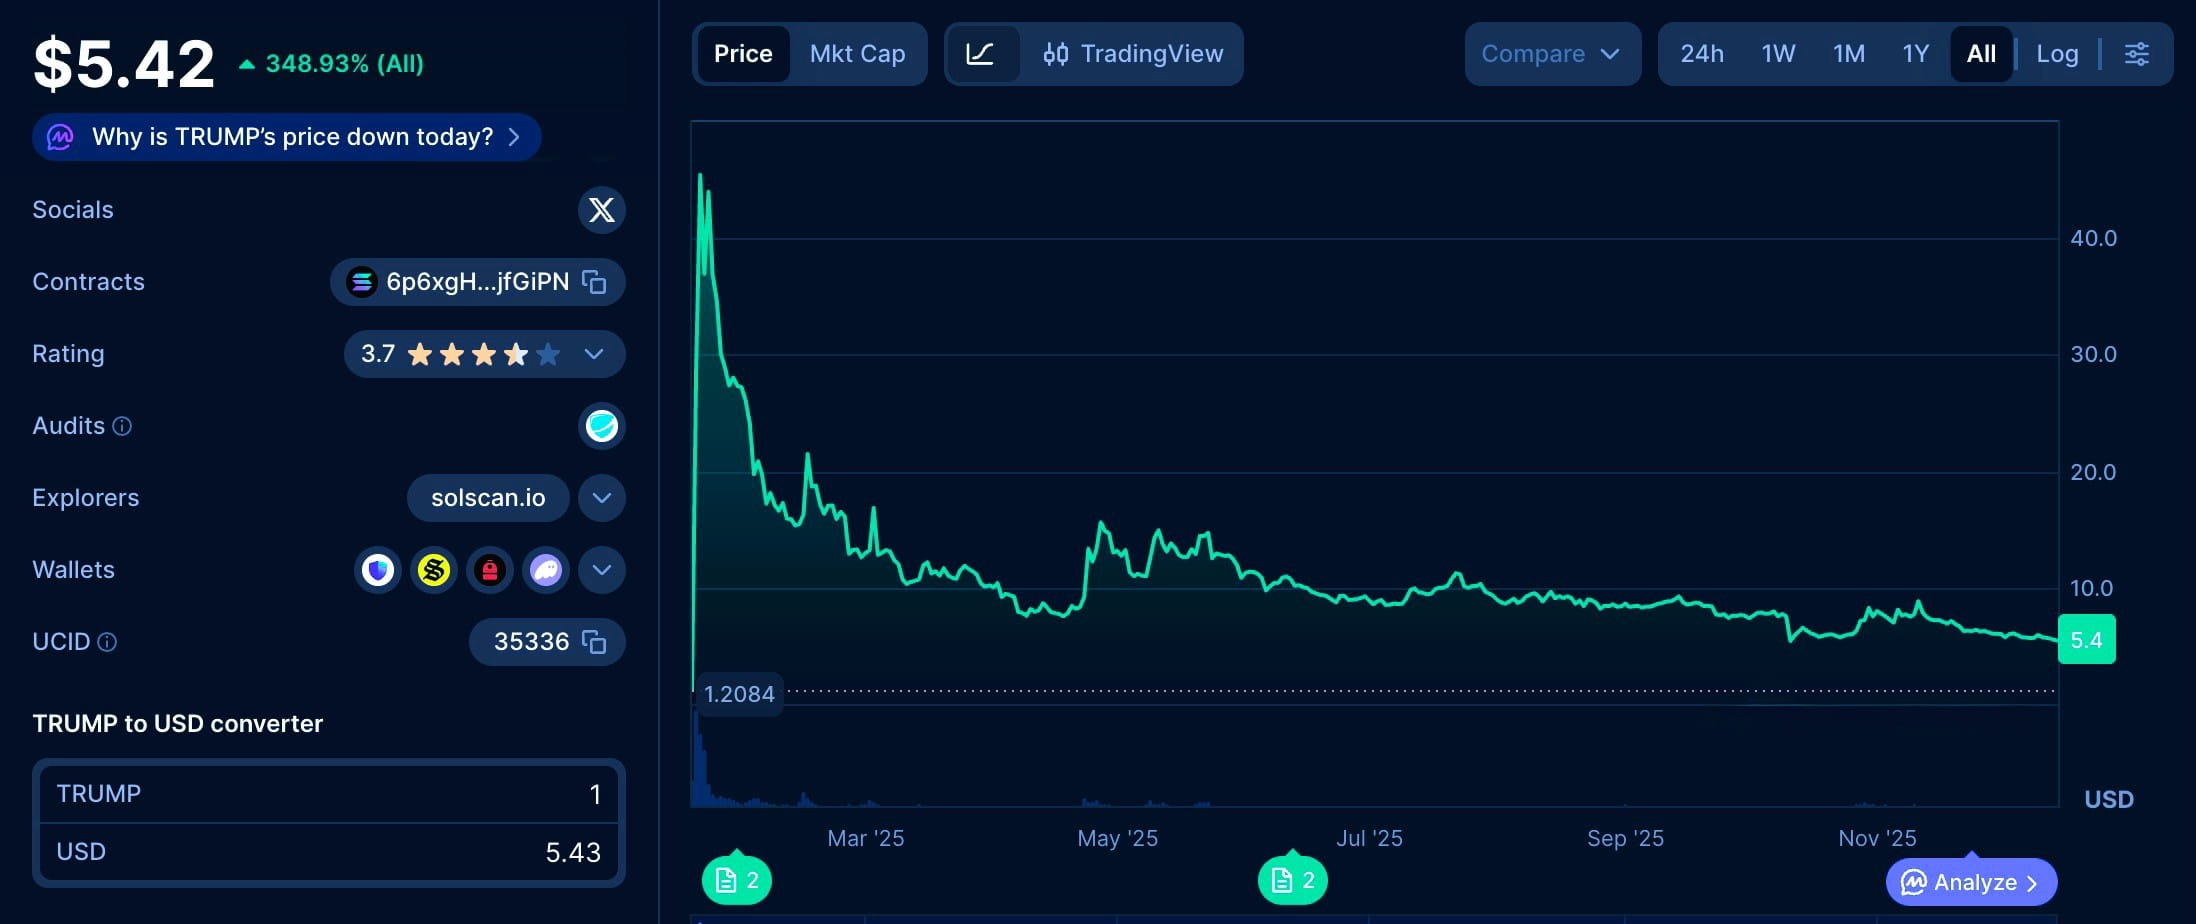2196x924 pixels.
Task: Click the 348.93% (All) change text
Action: coord(344,64)
